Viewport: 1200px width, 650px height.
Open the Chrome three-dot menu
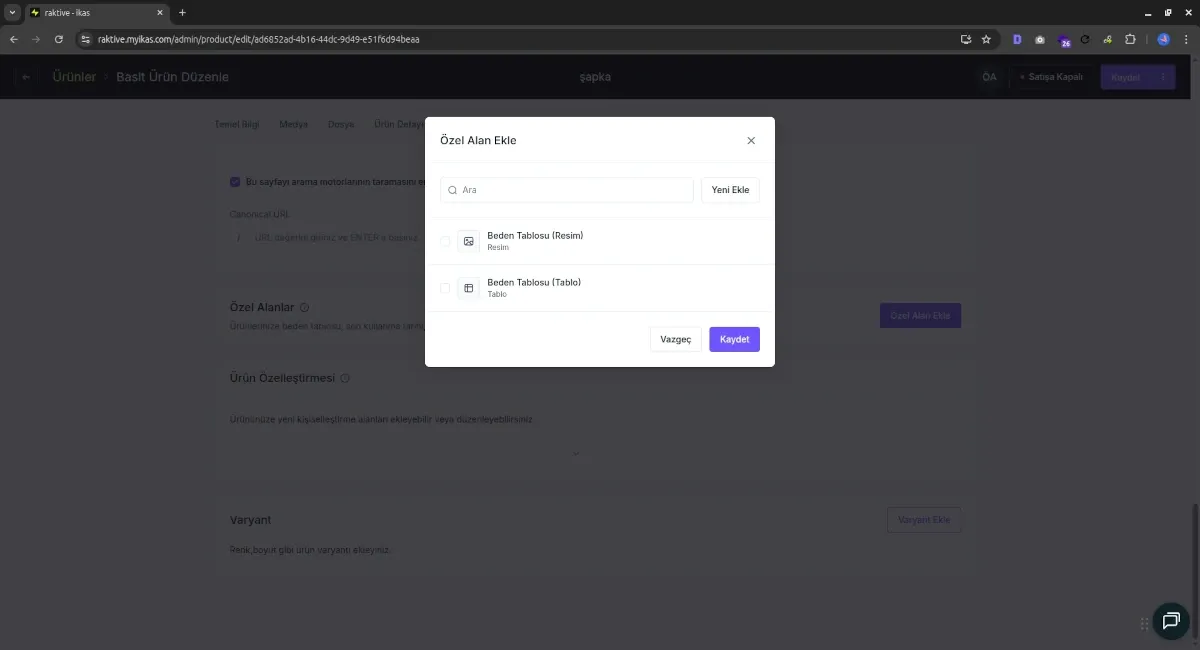[x=1186, y=39]
